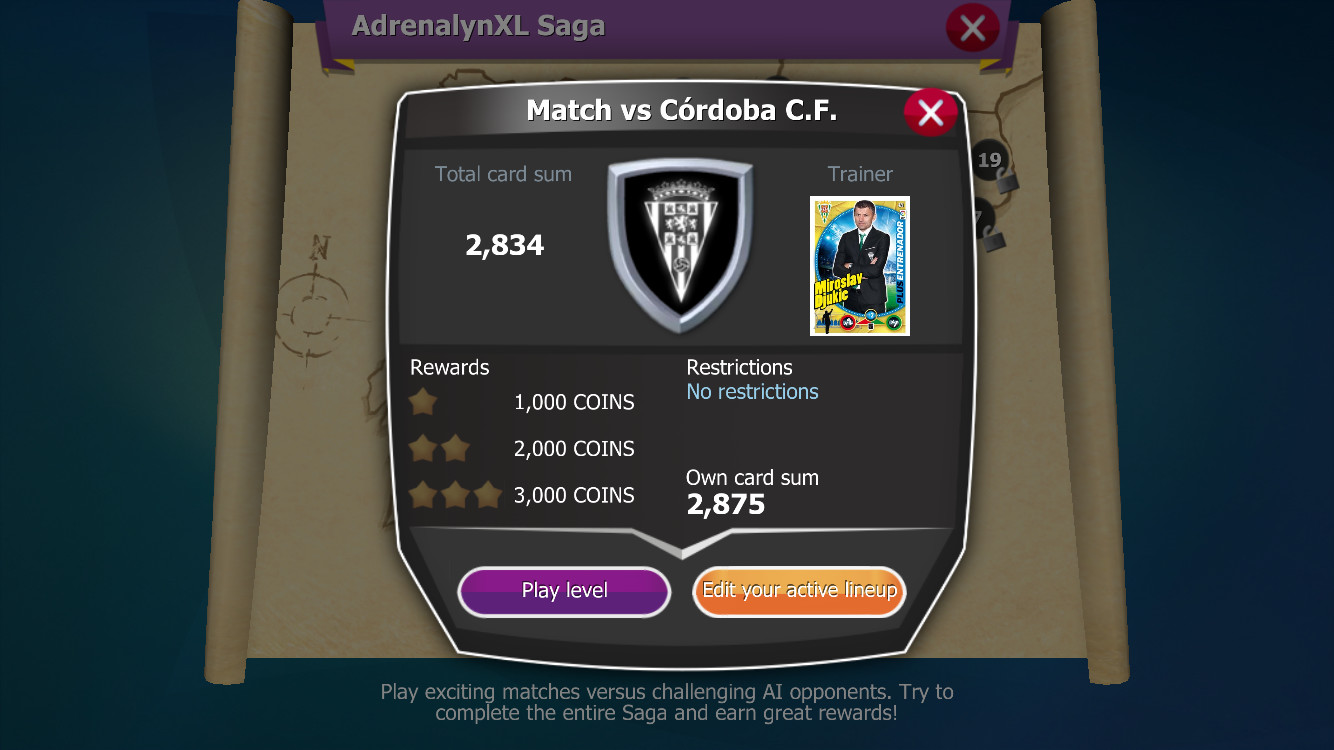1334x750 pixels.
Task: Start the match with Play level
Action: [x=564, y=591]
